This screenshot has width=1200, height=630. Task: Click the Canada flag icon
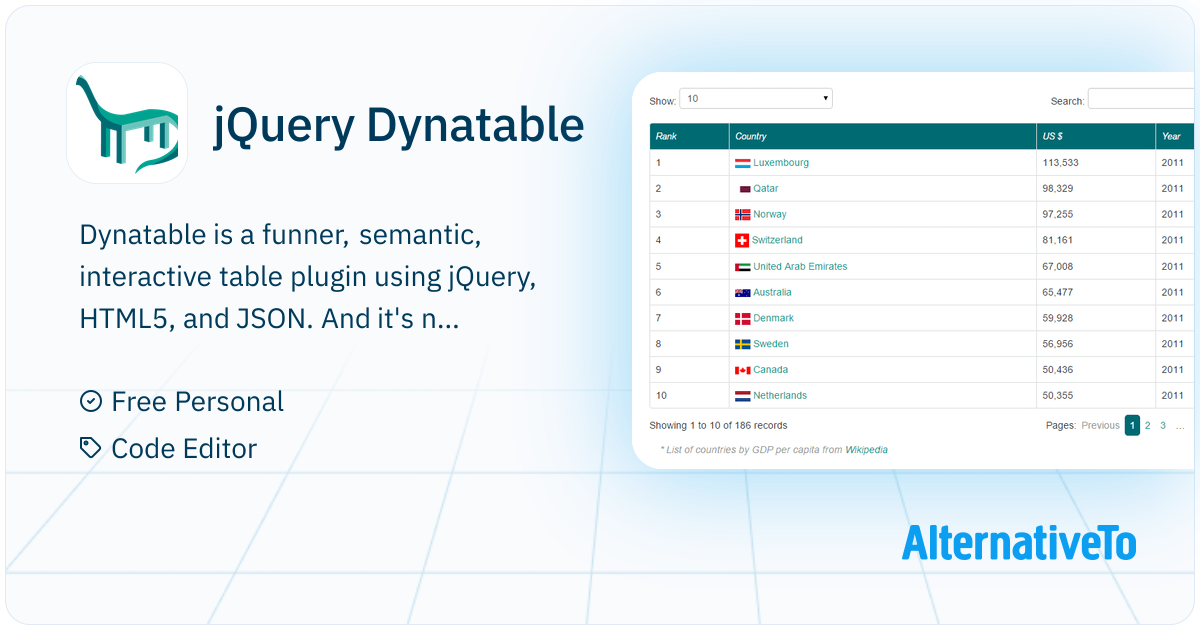(743, 370)
